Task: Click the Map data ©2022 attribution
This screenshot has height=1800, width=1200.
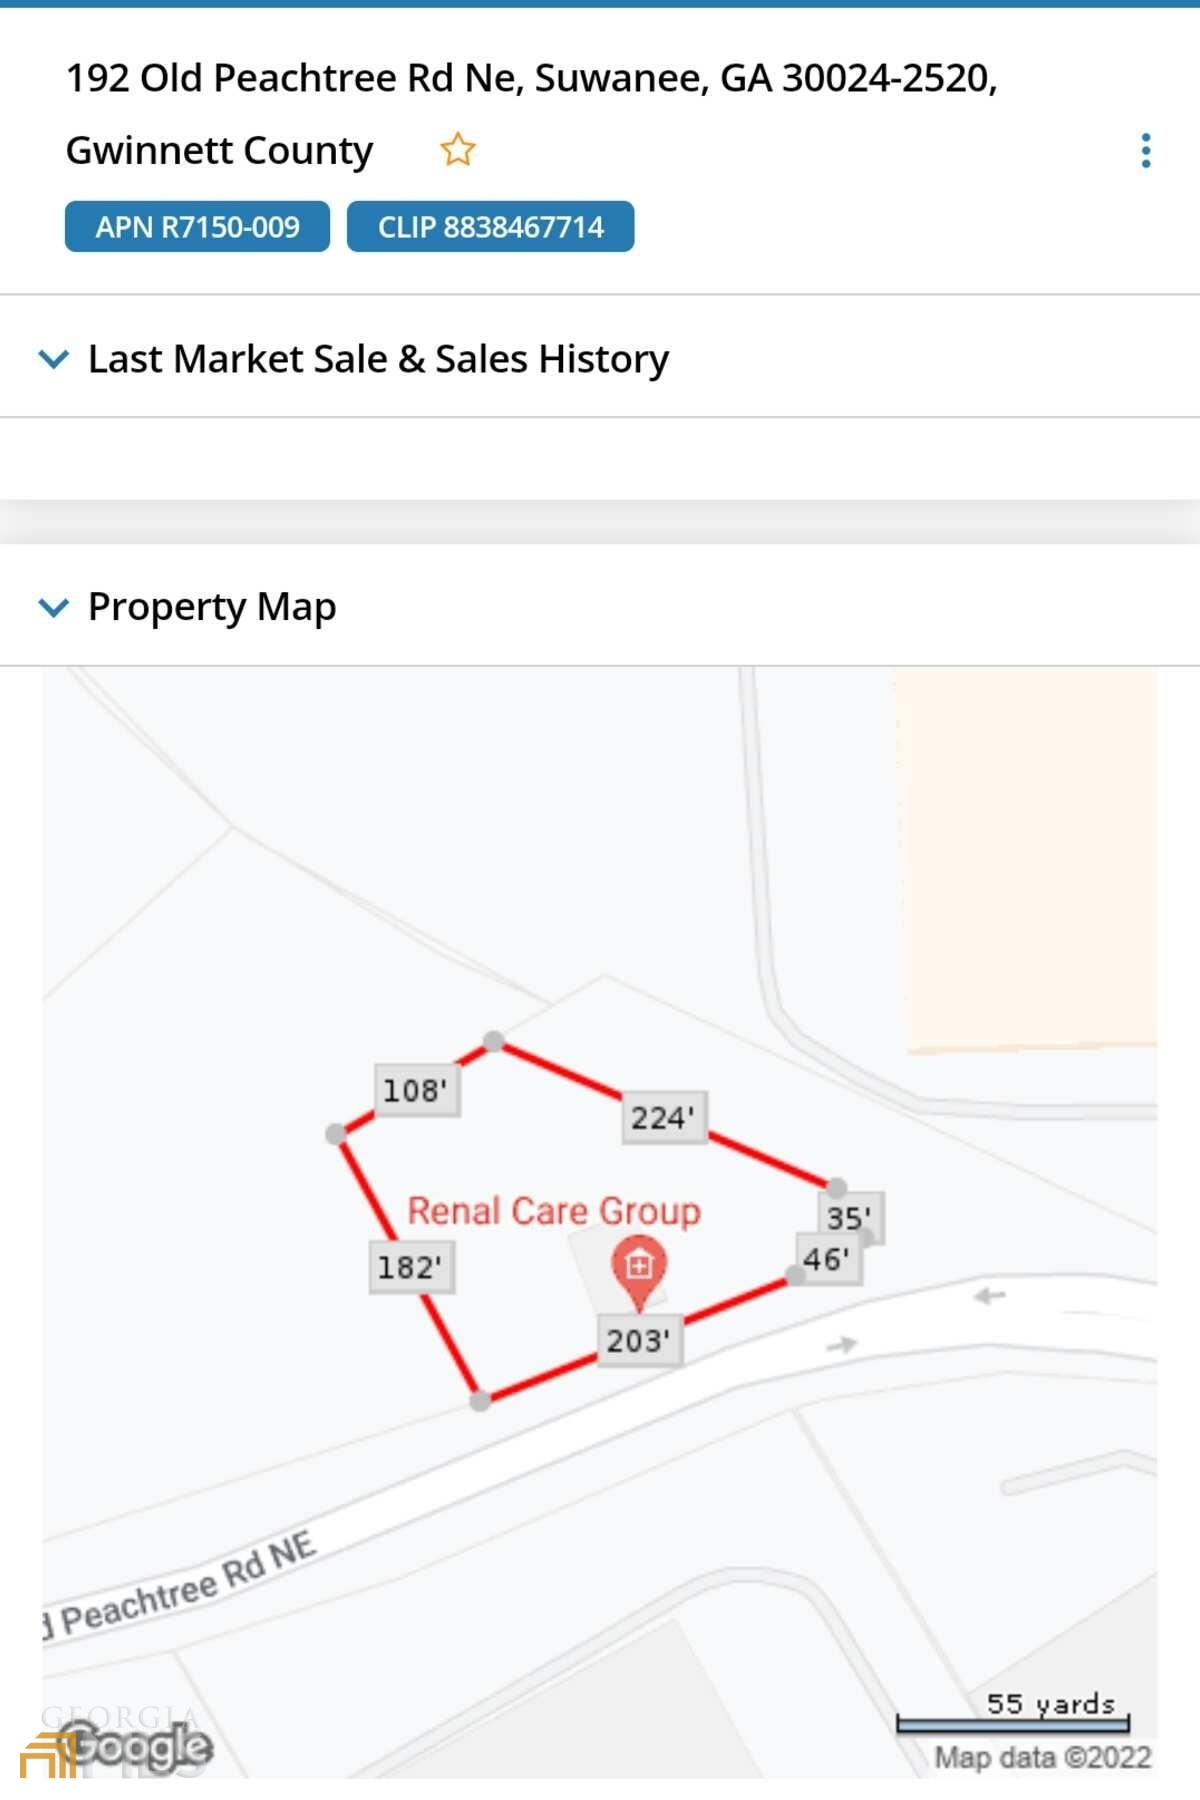Action: [x=1042, y=1757]
